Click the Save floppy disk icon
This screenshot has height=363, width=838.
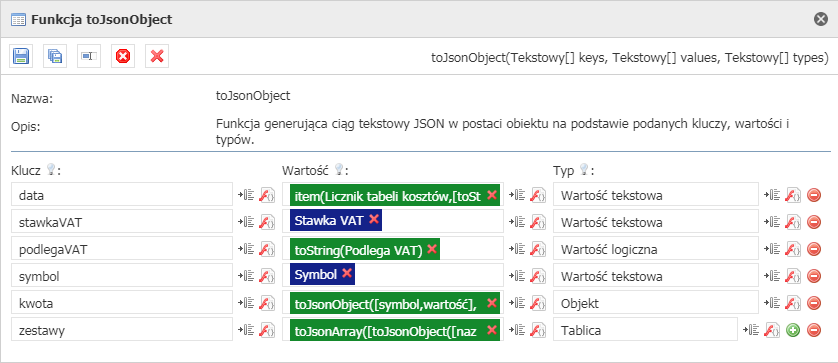21,56
